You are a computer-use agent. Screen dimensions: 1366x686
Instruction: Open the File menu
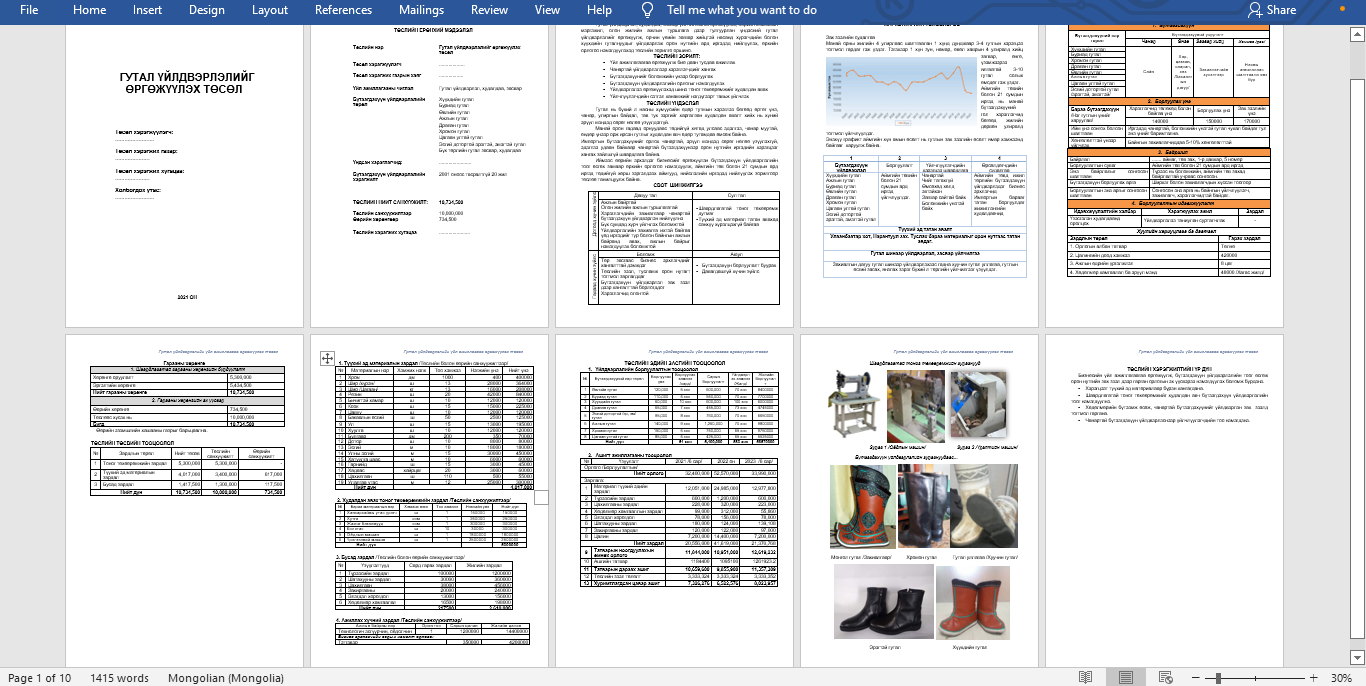[x=29, y=10]
